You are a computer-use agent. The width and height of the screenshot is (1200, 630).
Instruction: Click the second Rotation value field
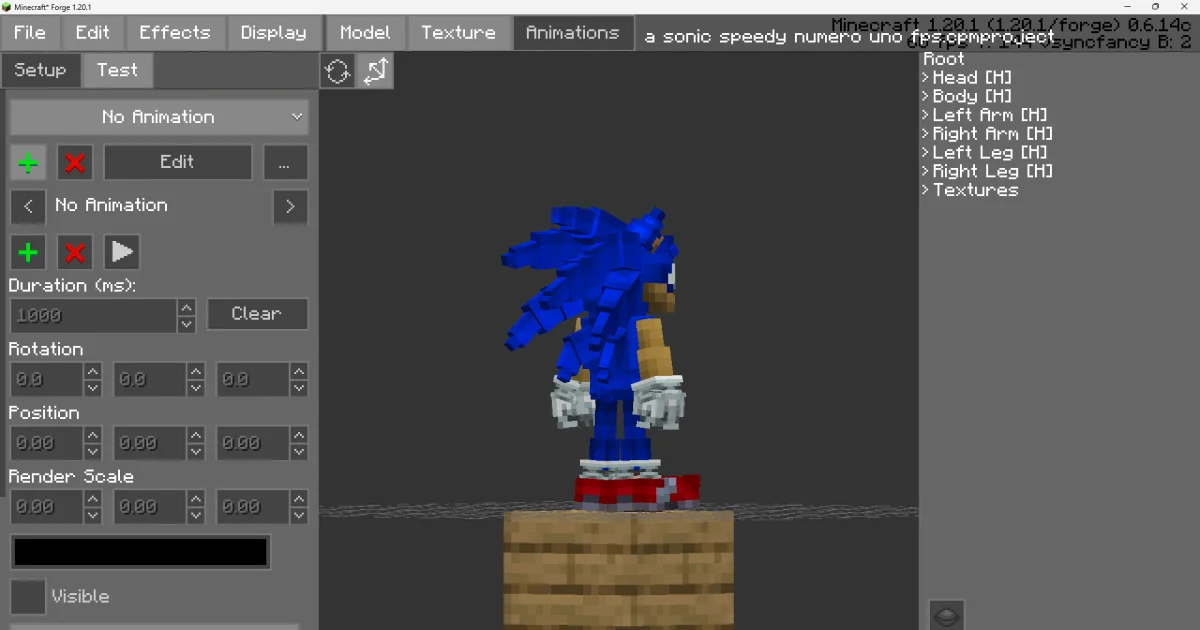pyautogui.click(x=149, y=380)
